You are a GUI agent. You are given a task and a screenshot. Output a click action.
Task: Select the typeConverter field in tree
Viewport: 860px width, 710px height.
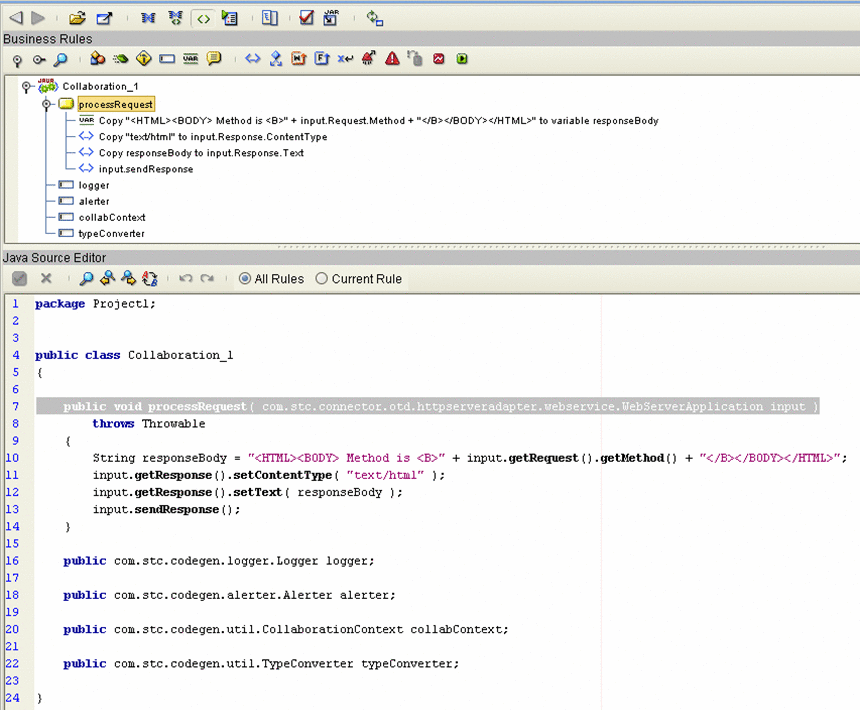(111, 234)
